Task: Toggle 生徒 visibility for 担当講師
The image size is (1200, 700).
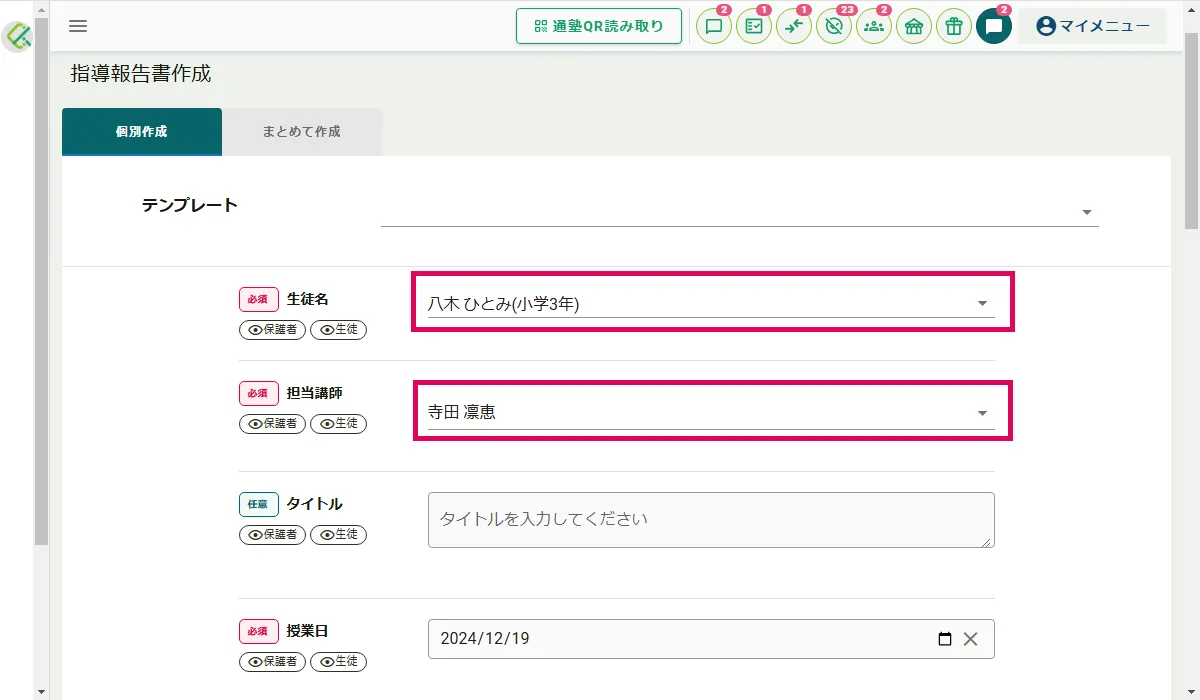Action: click(x=338, y=423)
